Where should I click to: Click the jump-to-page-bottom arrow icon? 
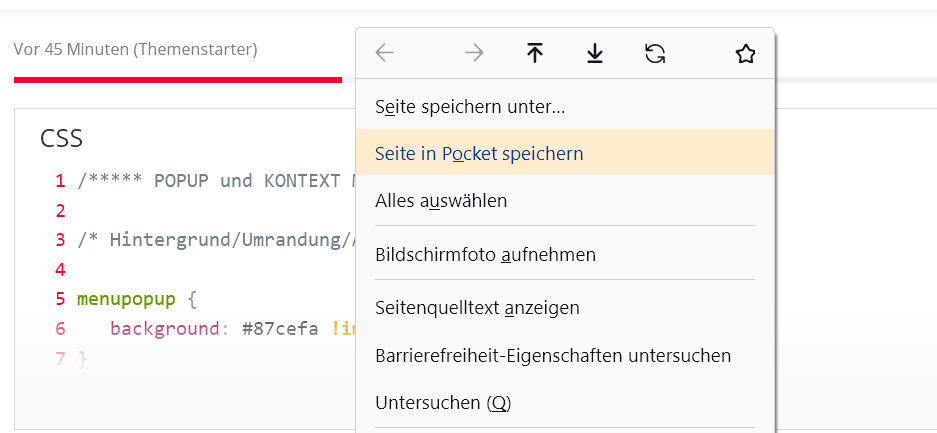[x=595, y=54]
